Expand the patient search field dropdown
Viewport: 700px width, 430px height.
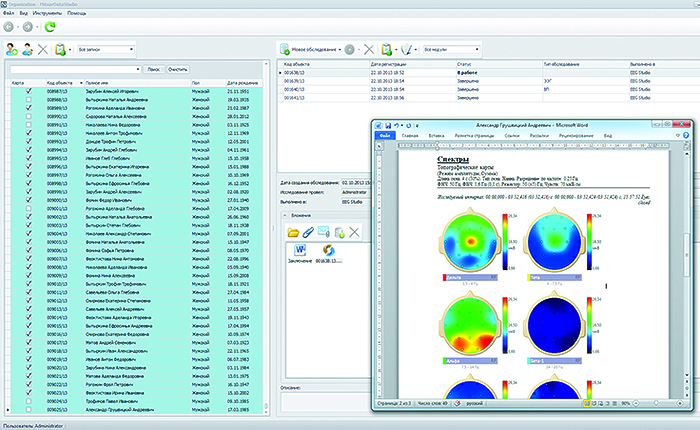137,70
